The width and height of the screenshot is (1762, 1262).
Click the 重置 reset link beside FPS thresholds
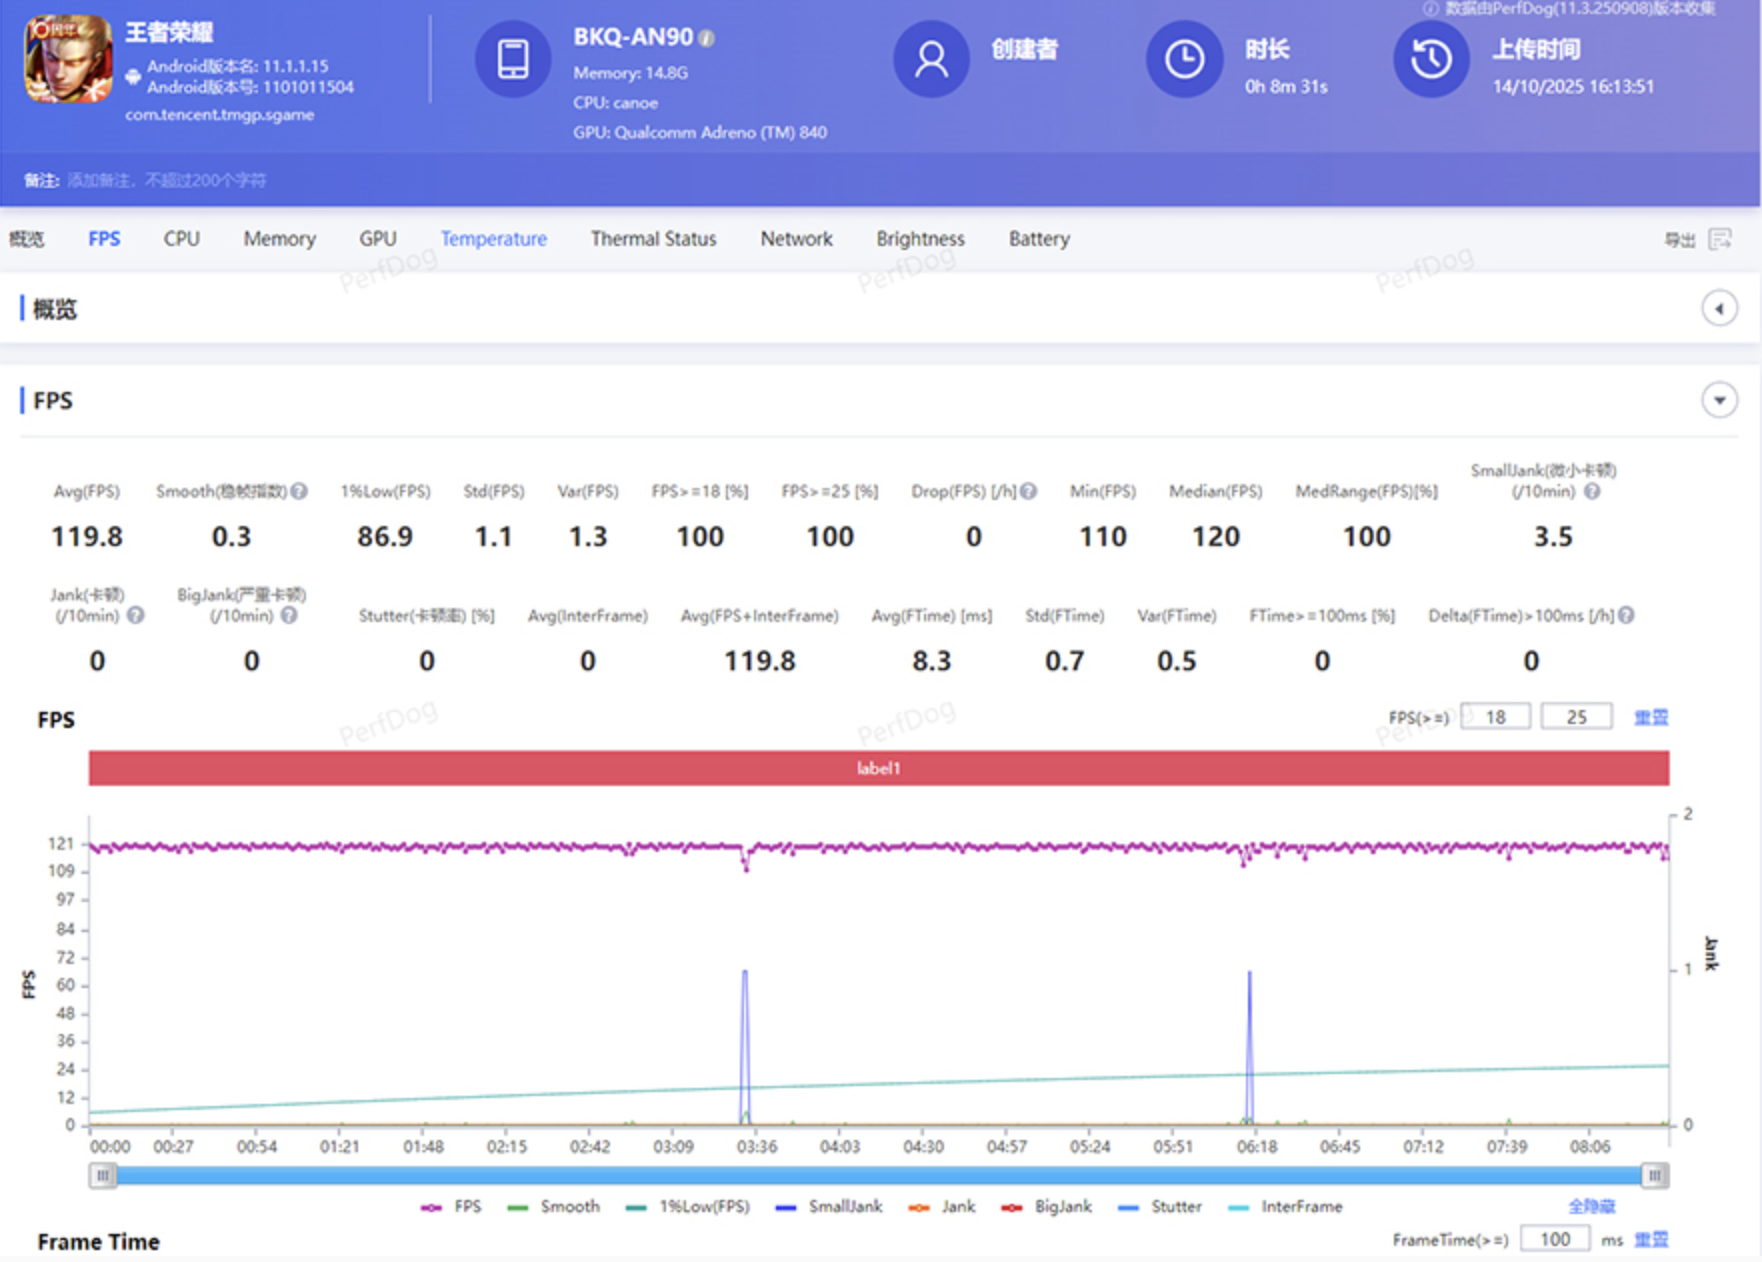(x=1651, y=717)
